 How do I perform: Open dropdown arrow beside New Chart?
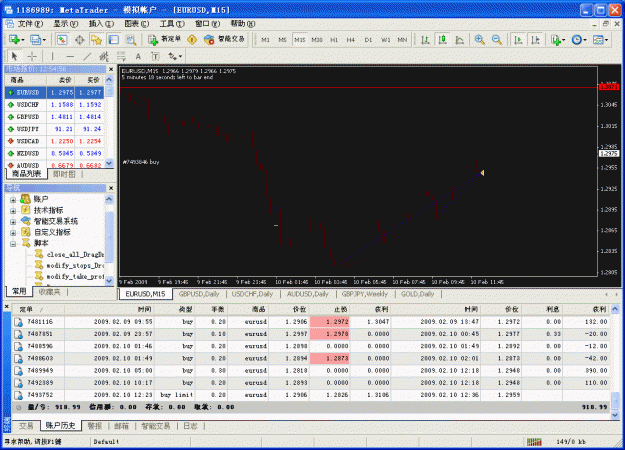[x=23, y=40]
